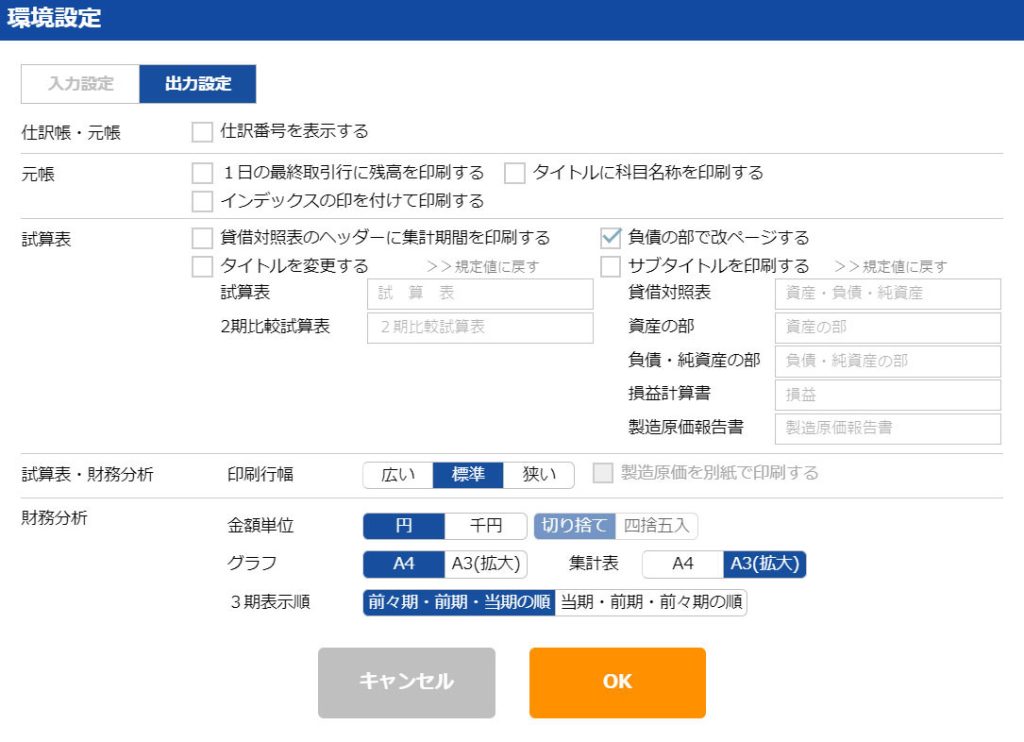Check 1日の最終取引行に残高を印刷する

pos(202,173)
